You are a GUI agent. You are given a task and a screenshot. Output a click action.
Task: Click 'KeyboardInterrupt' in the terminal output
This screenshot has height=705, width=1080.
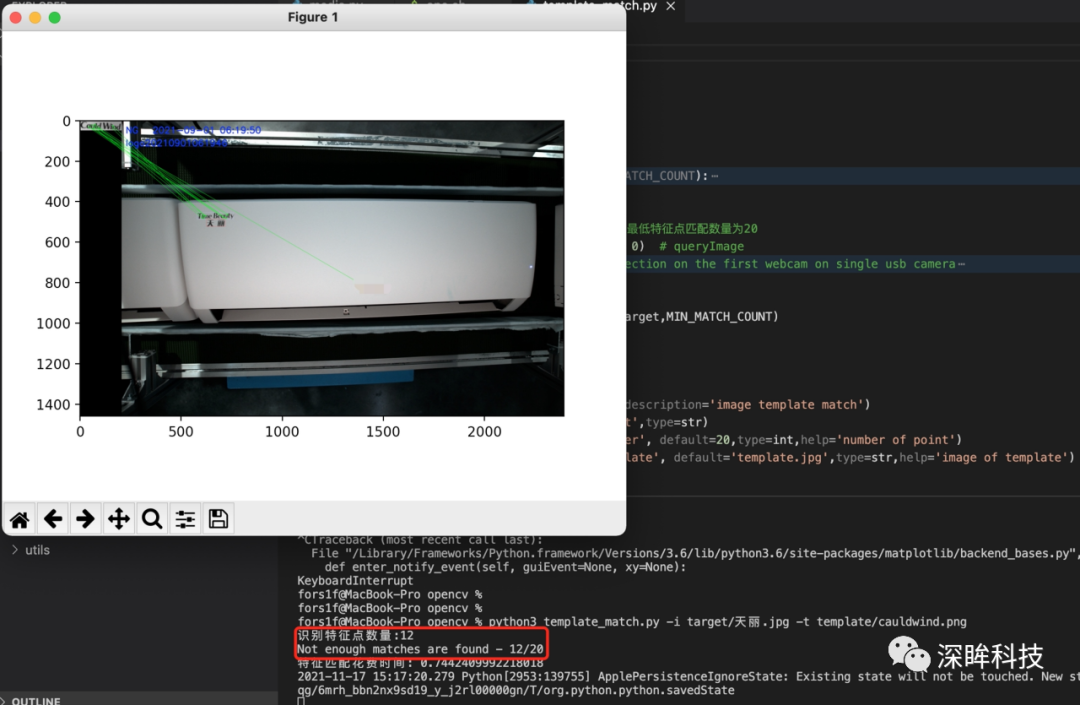(355, 580)
